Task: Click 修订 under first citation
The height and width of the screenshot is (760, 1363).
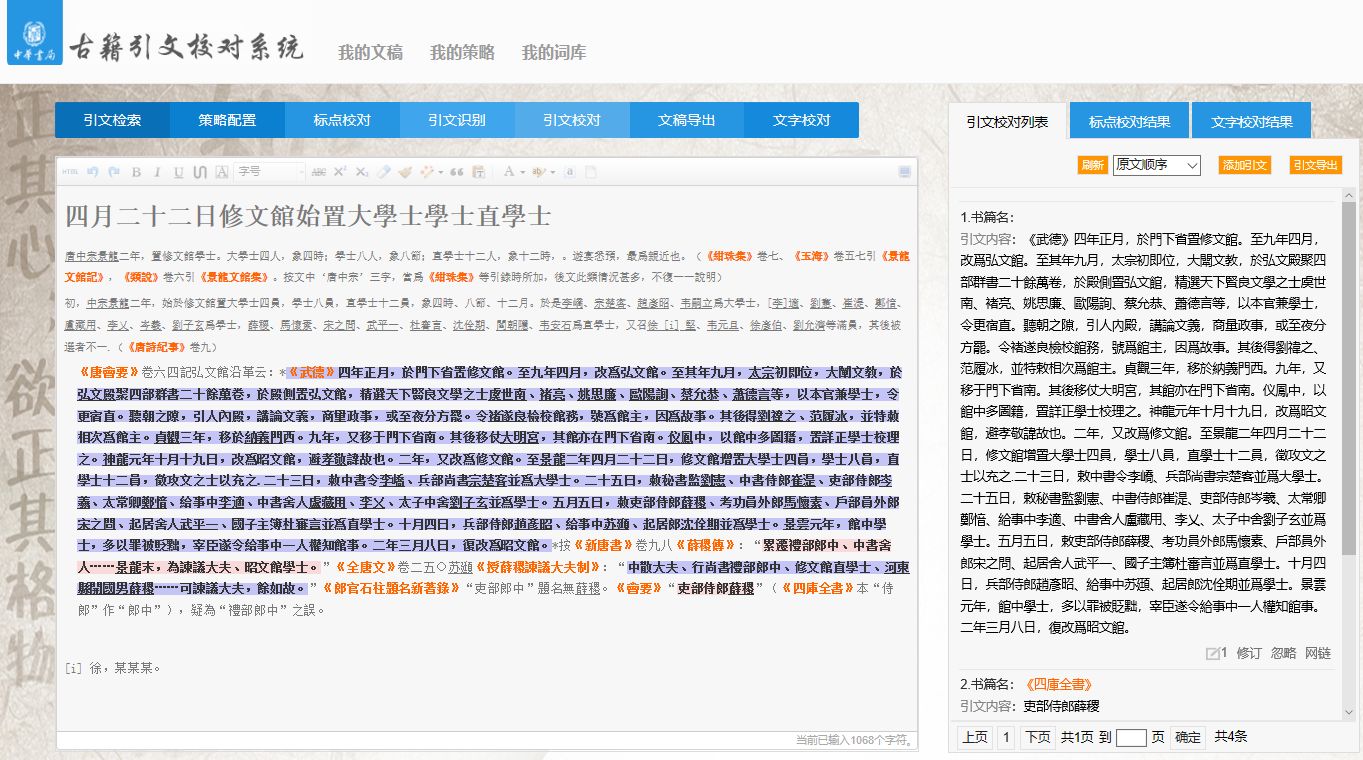Action: 1249,653
